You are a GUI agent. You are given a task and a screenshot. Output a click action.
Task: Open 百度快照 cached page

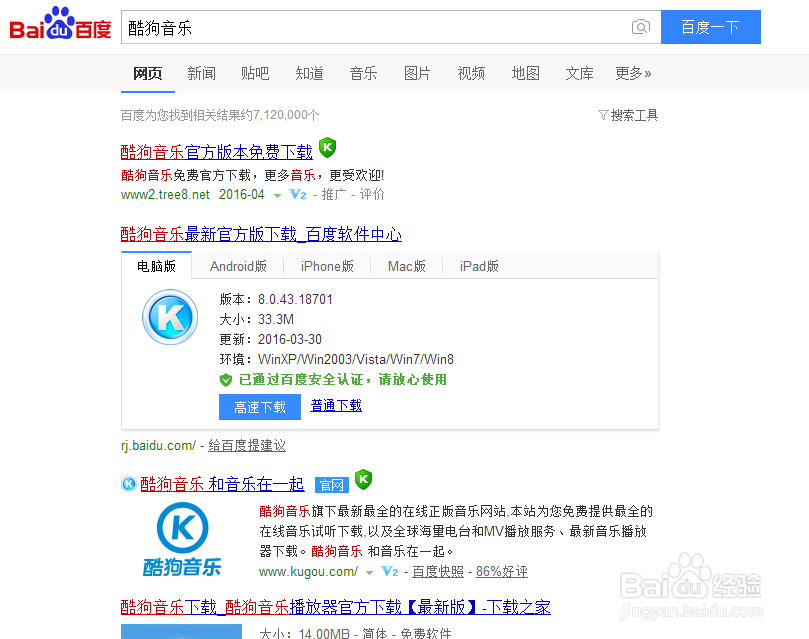click(438, 571)
